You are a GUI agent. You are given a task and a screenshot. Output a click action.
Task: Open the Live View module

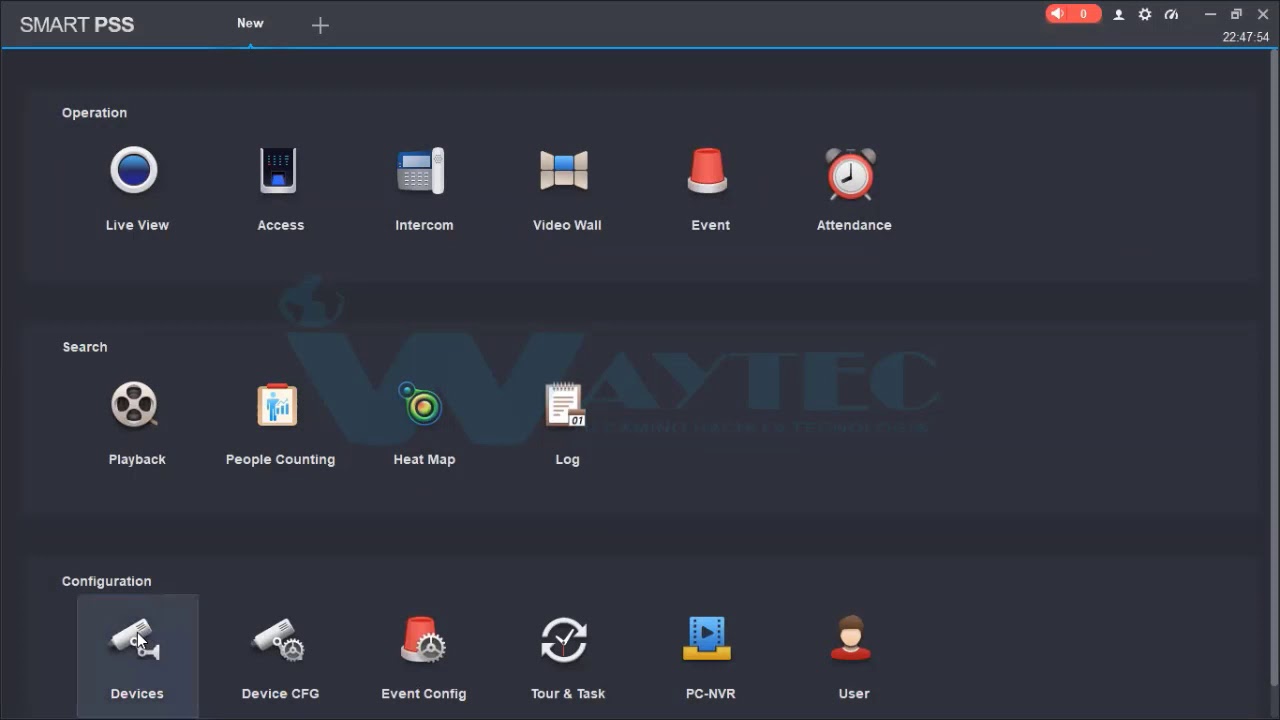(137, 189)
